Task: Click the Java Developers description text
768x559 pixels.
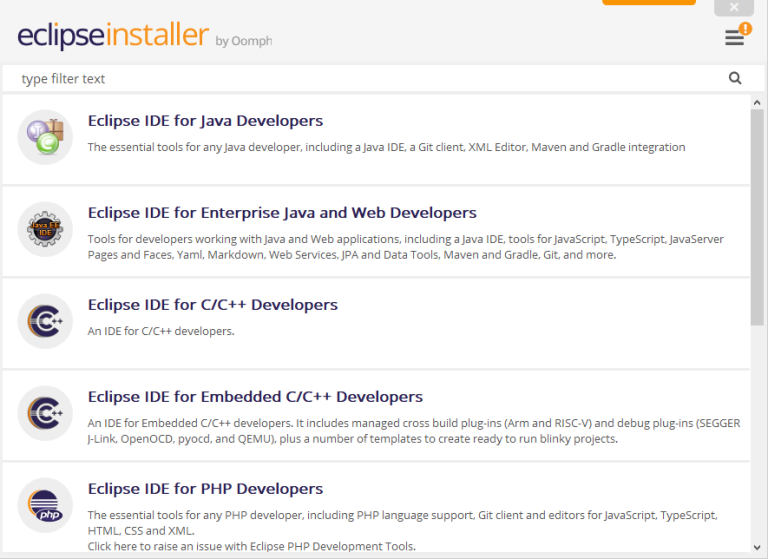Action: click(x=386, y=147)
